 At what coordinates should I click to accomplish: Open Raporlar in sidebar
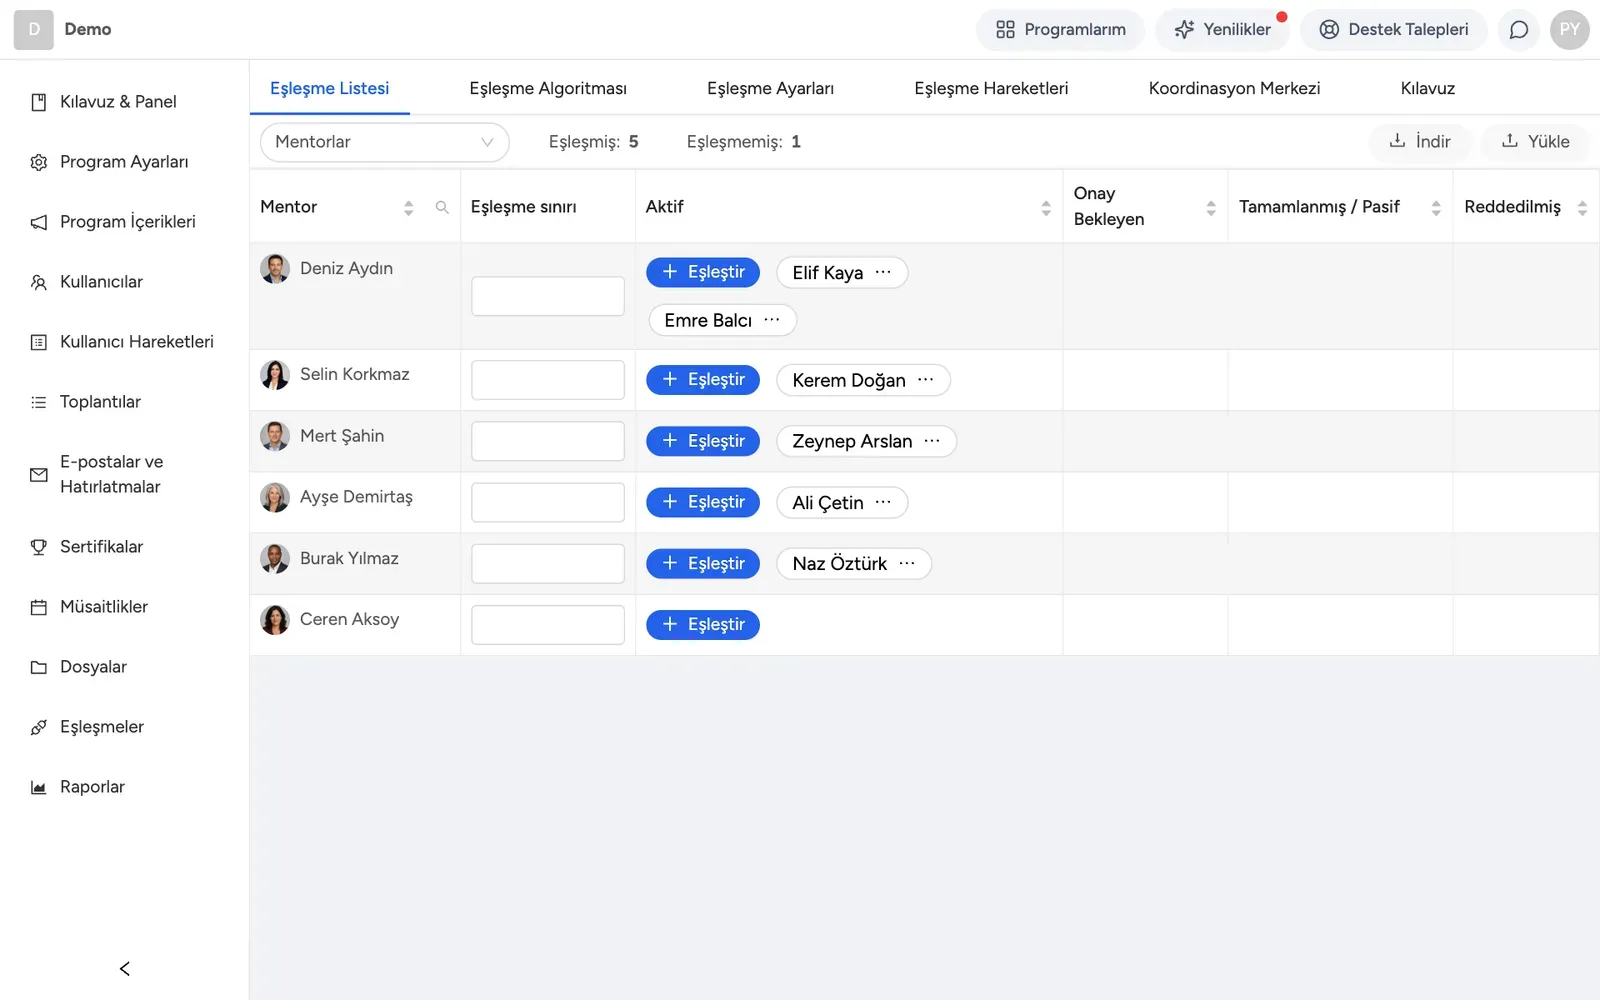[x=92, y=787]
